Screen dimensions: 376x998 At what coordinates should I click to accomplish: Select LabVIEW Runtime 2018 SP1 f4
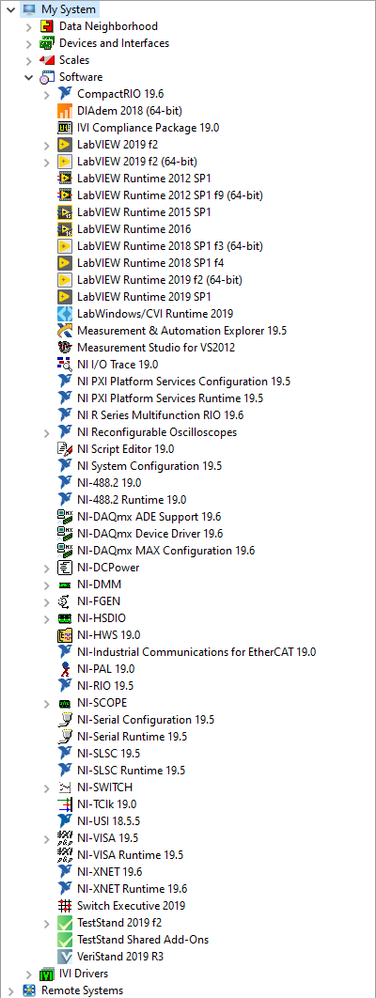[151, 263]
